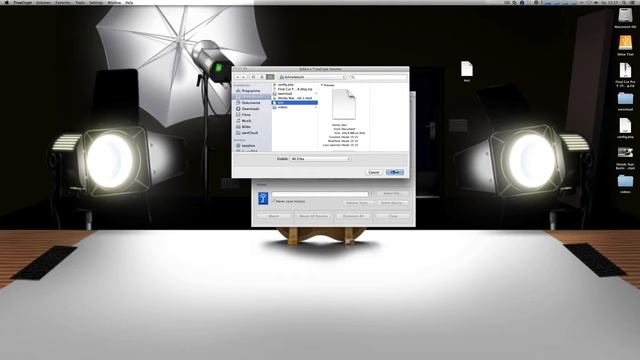Open the TrueCrypt application menu
This screenshot has width=640, height=360.
[22, 2]
